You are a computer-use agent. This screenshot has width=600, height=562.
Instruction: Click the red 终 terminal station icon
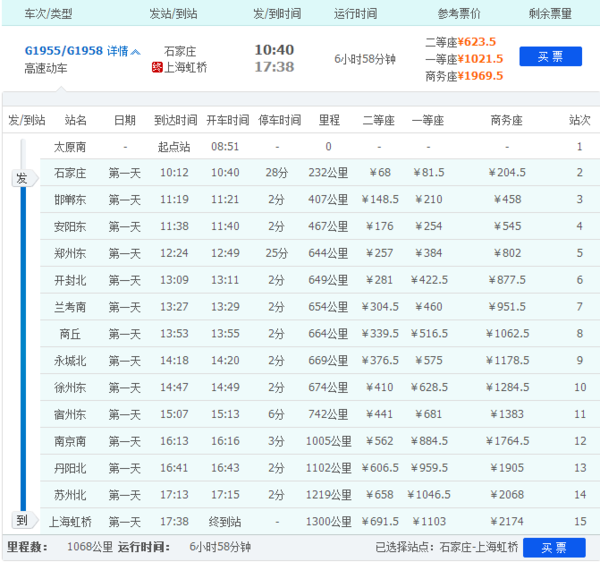click(x=157, y=68)
